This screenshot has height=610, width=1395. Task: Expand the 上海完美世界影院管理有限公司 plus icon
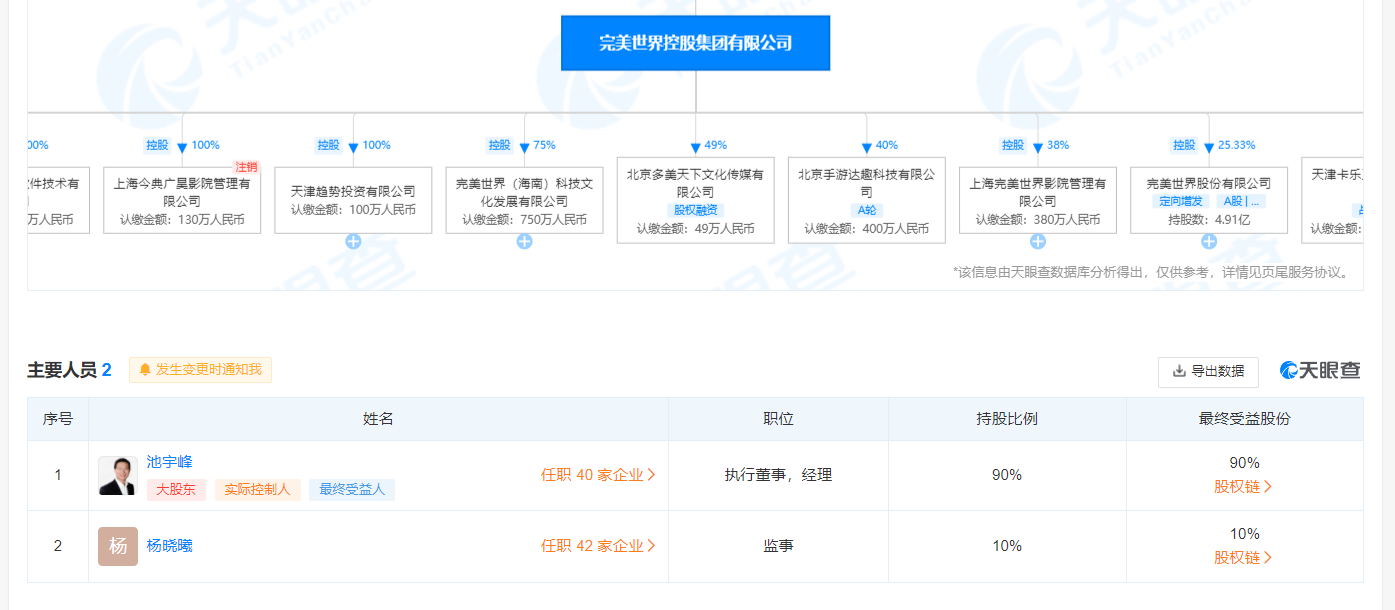(x=1038, y=242)
